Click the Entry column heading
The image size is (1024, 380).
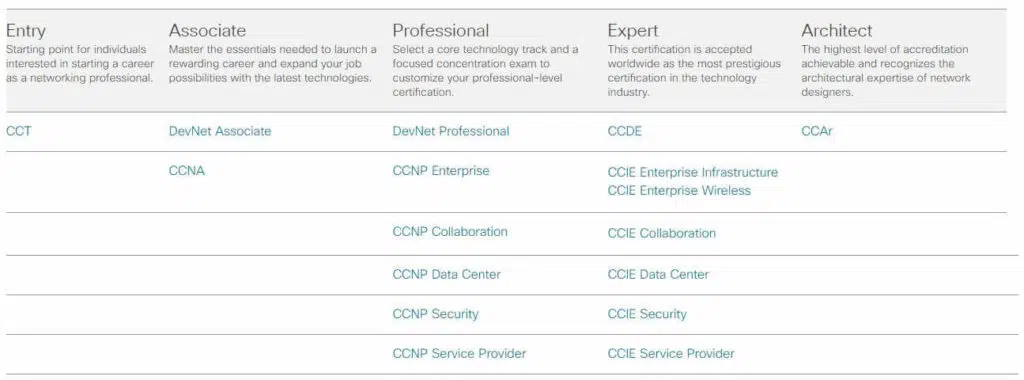(25, 31)
